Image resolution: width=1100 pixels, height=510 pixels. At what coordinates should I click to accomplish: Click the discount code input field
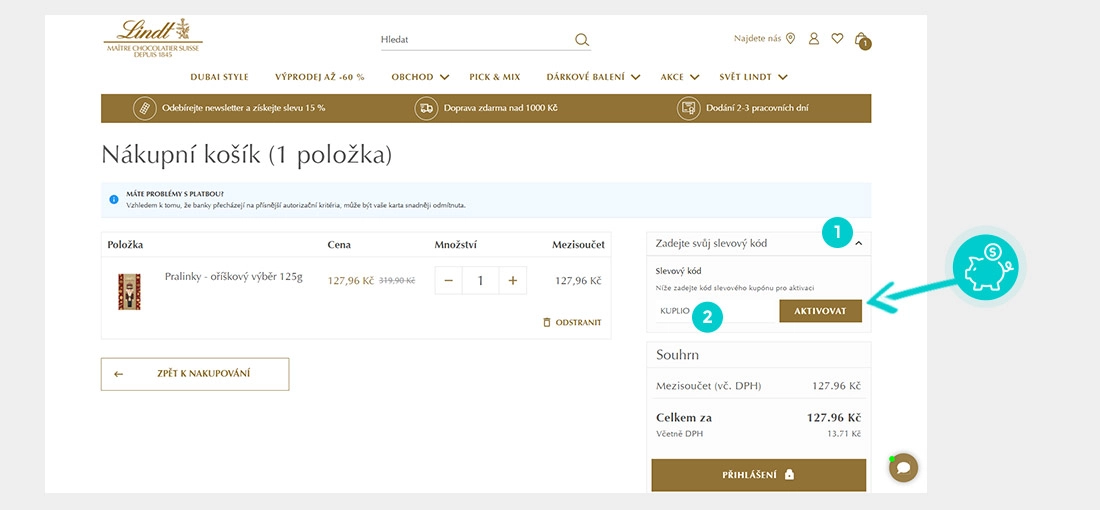pyautogui.click(x=717, y=311)
